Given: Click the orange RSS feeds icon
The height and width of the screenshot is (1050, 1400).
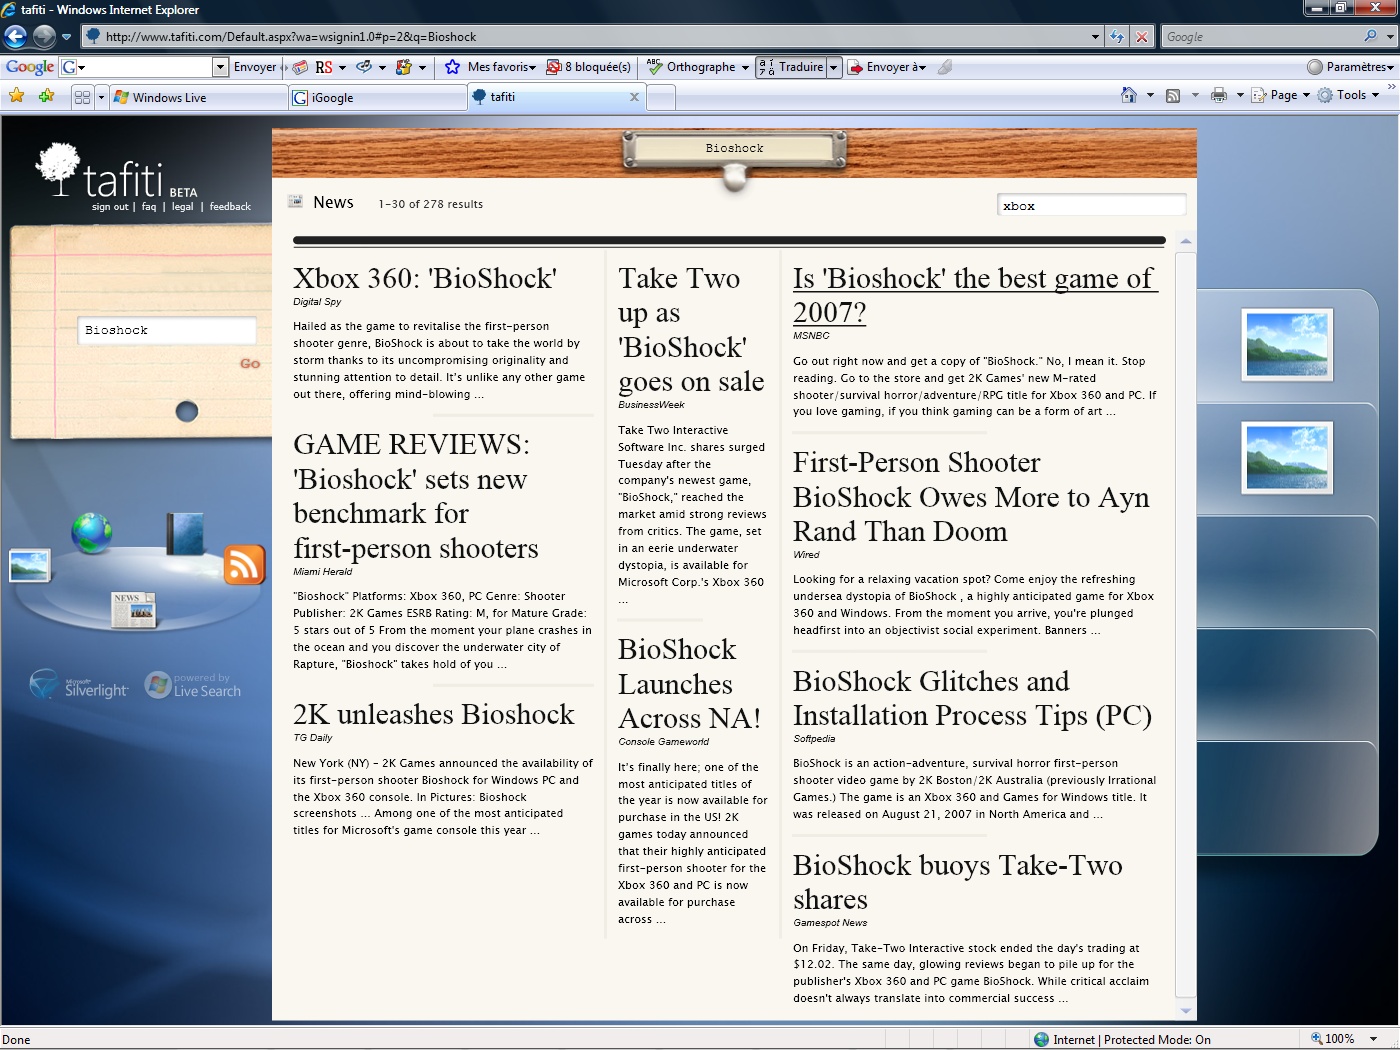Looking at the screenshot, I should [244, 565].
